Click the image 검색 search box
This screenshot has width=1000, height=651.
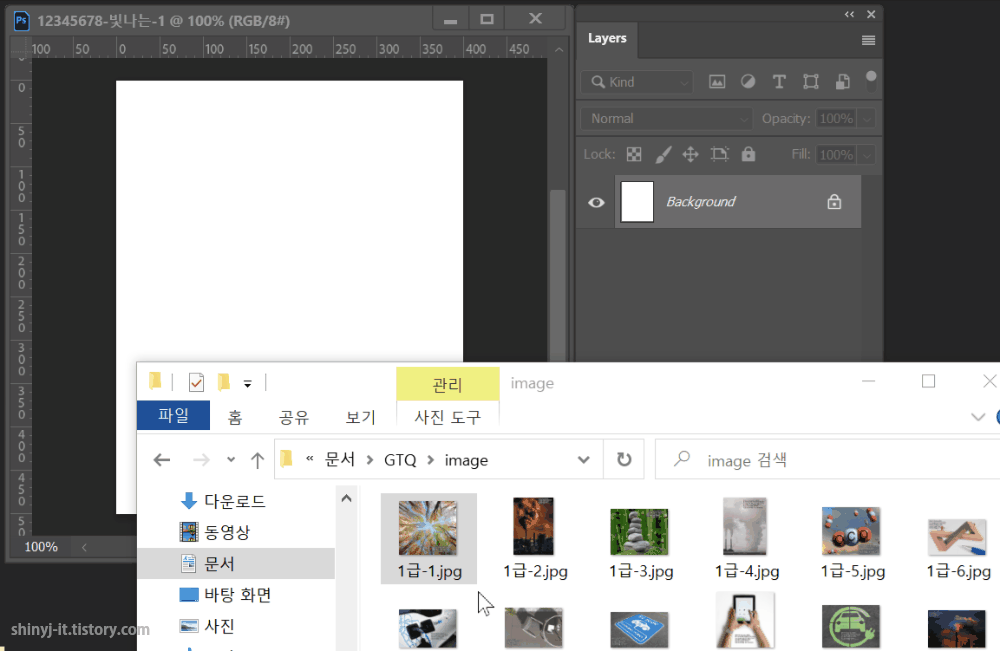click(x=829, y=460)
